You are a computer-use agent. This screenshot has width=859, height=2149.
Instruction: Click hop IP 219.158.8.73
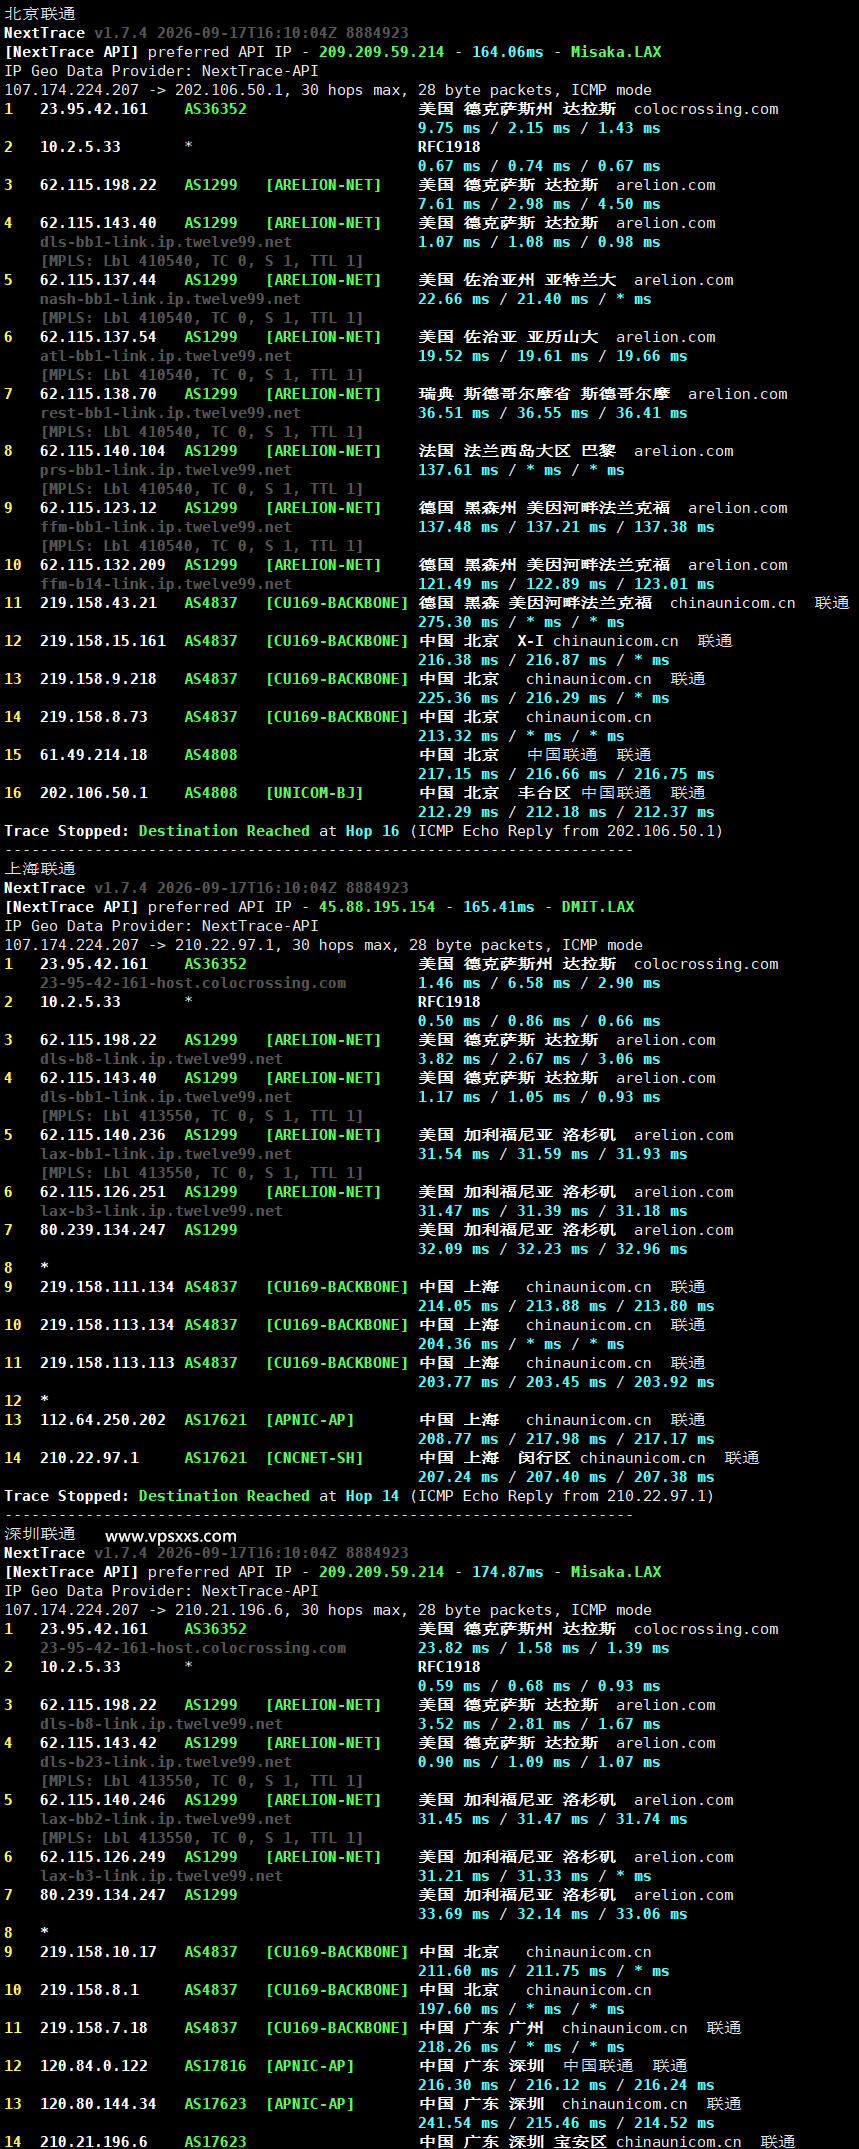[94, 717]
